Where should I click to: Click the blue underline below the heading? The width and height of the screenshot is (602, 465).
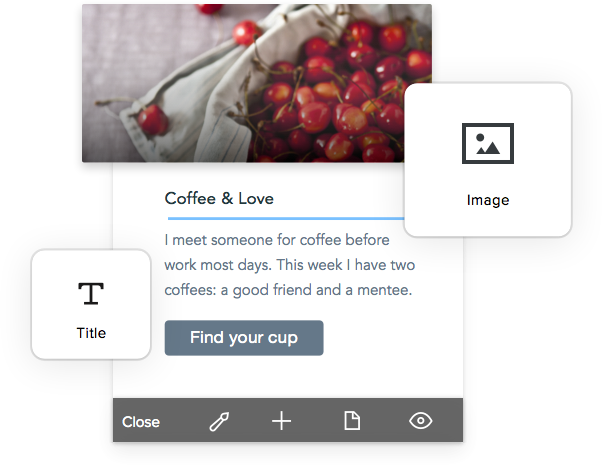pyautogui.click(x=286, y=218)
